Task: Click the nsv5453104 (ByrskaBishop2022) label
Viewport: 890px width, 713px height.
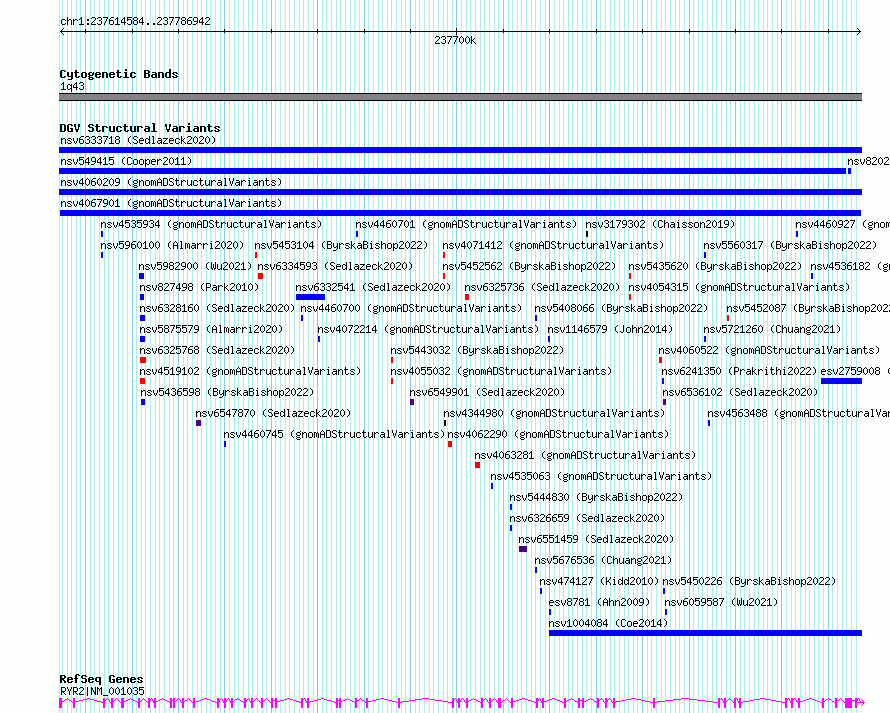Action: click(341, 245)
